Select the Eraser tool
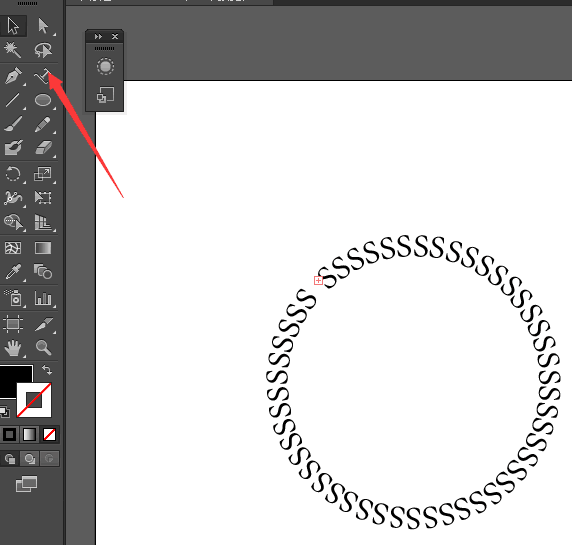 click(43, 148)
